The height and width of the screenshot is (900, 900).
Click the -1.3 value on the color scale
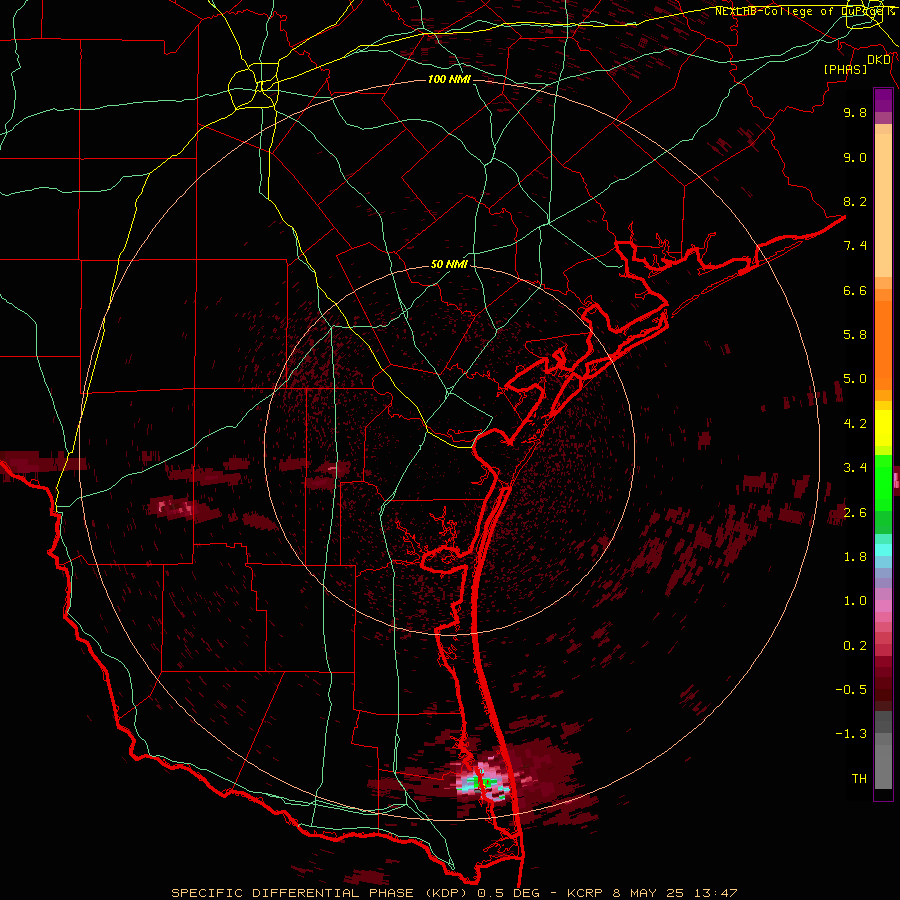point(851,734)
